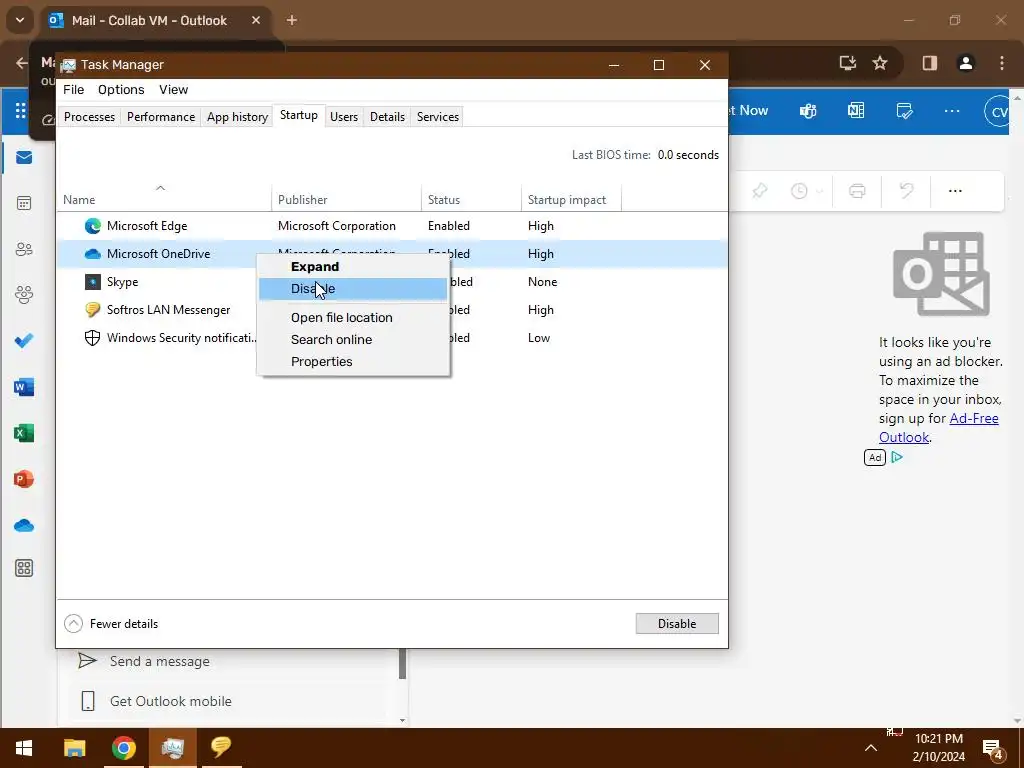Open To Do checkmark in Outlook sidebar

point(24,340)
